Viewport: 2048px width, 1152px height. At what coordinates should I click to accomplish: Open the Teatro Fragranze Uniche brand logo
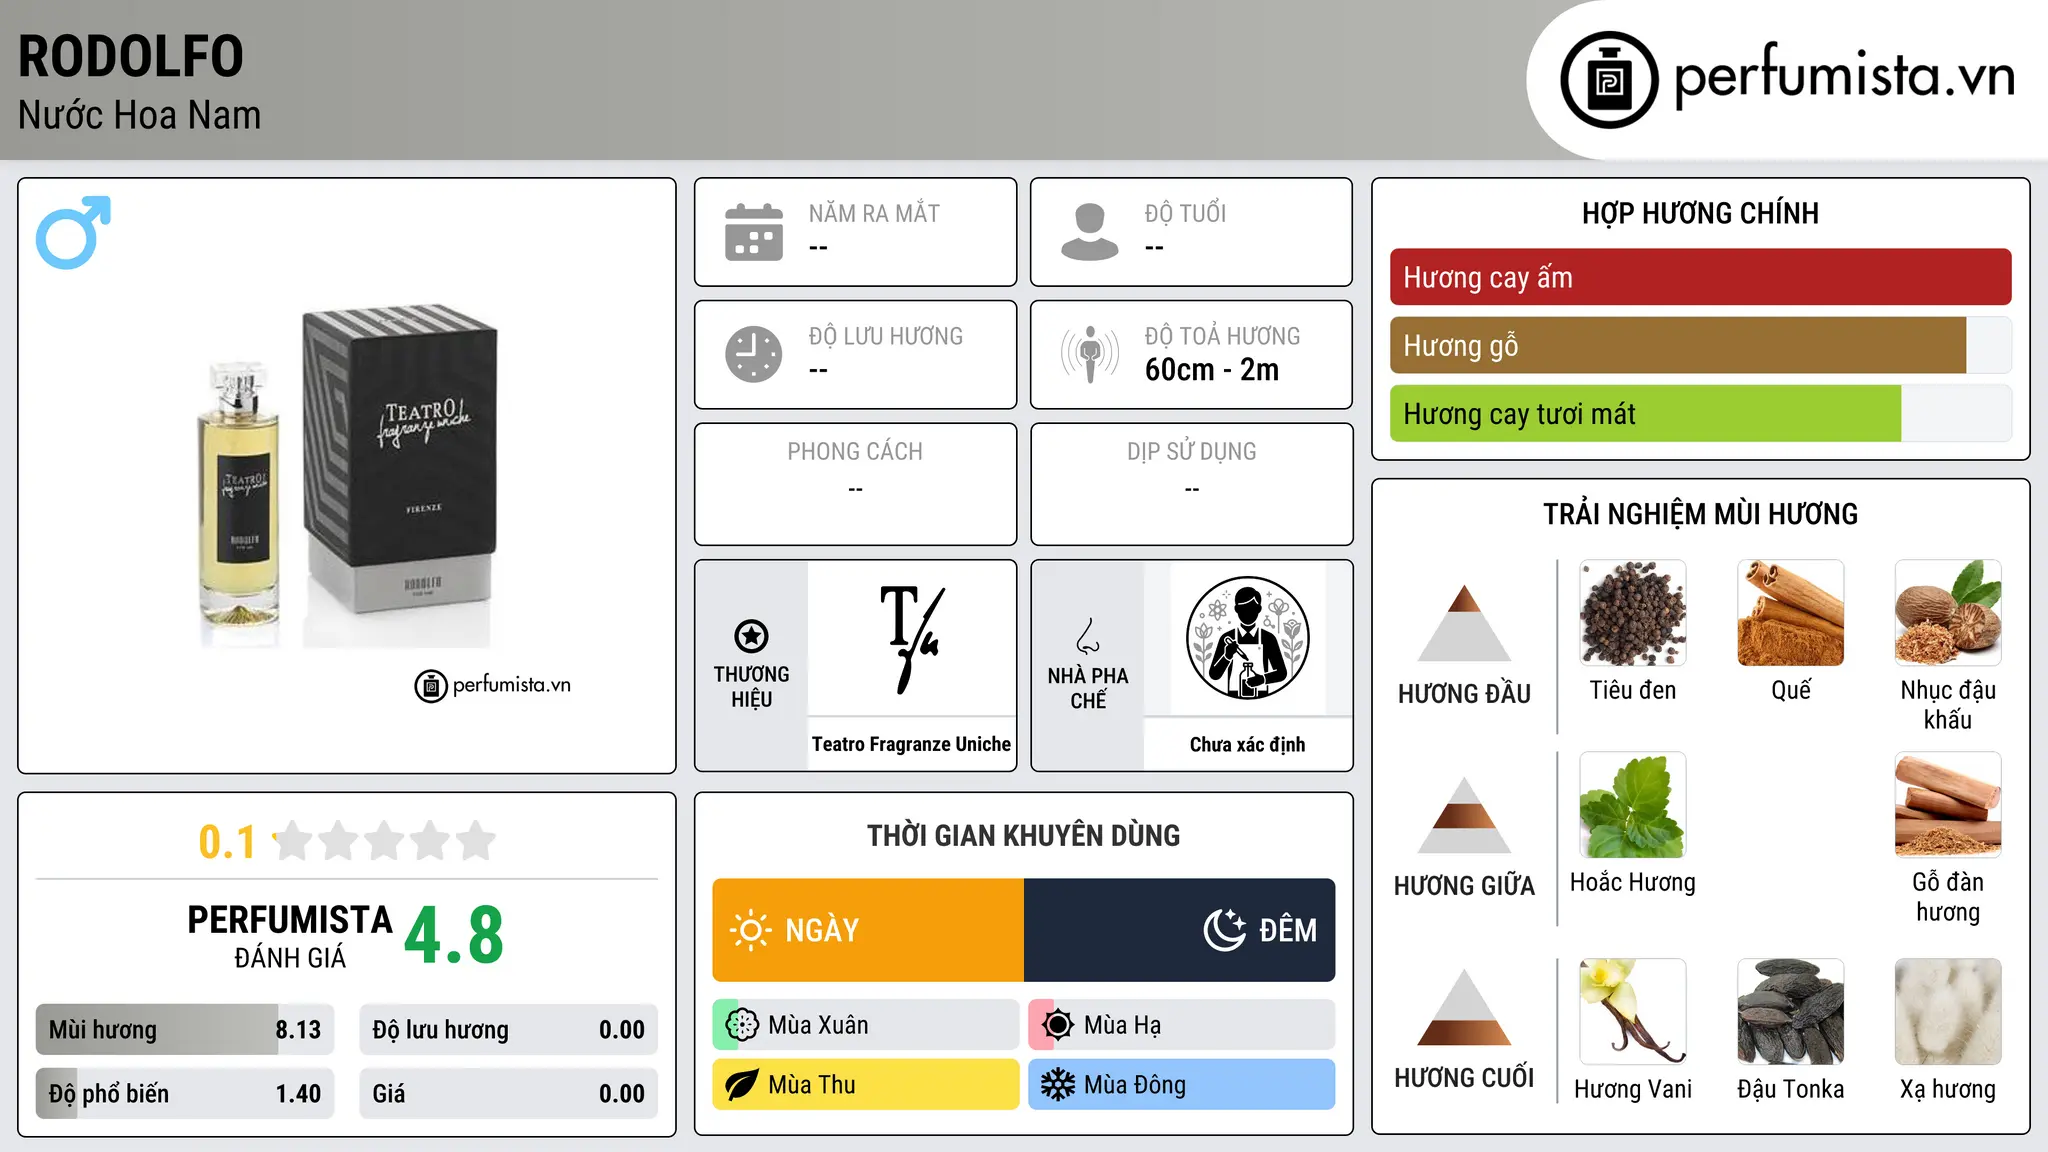click(912, 639)
